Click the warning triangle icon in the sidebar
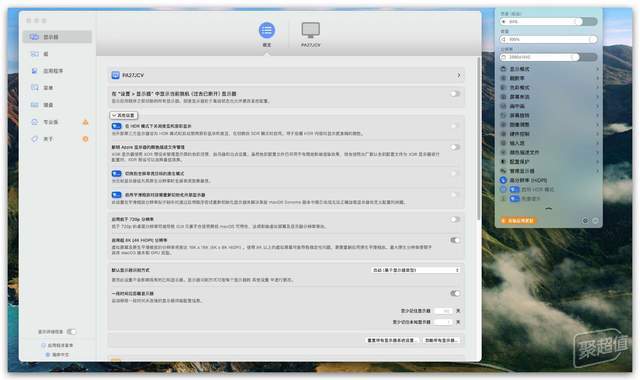 pyautogui.click(x=85, y=122)
